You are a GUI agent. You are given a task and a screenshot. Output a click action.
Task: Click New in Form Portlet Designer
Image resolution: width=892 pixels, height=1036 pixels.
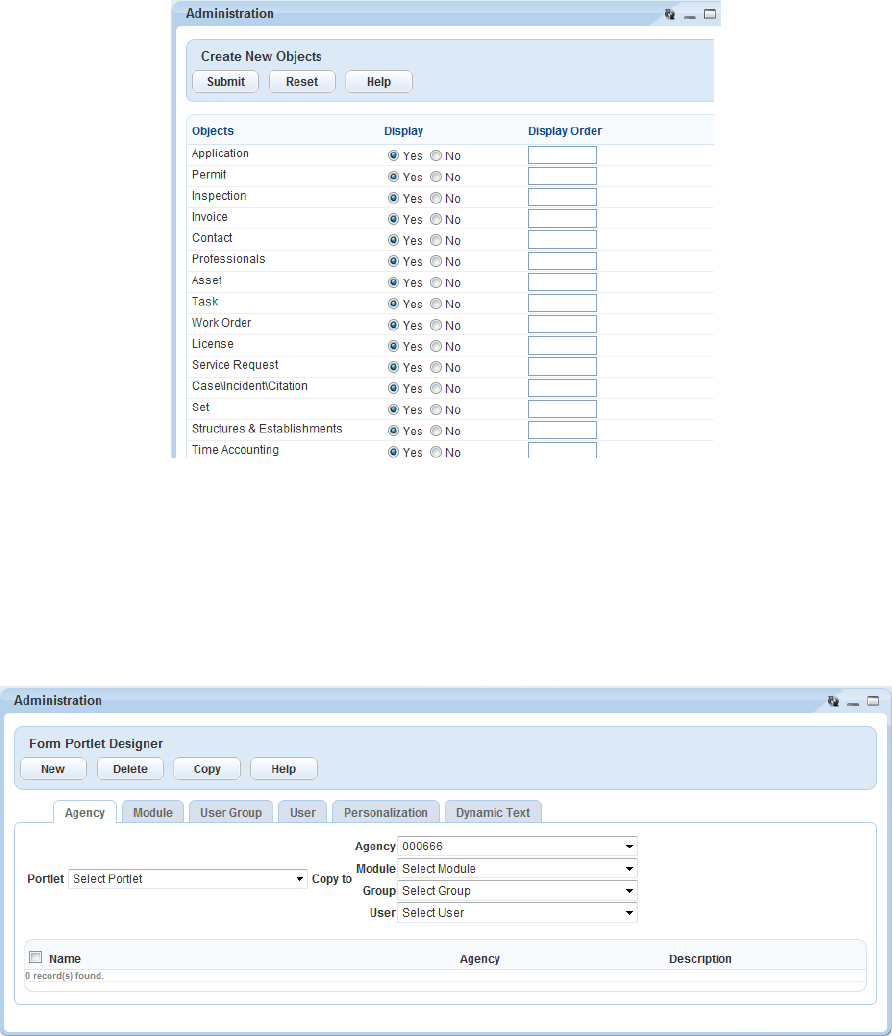click(x=53, y=769)
